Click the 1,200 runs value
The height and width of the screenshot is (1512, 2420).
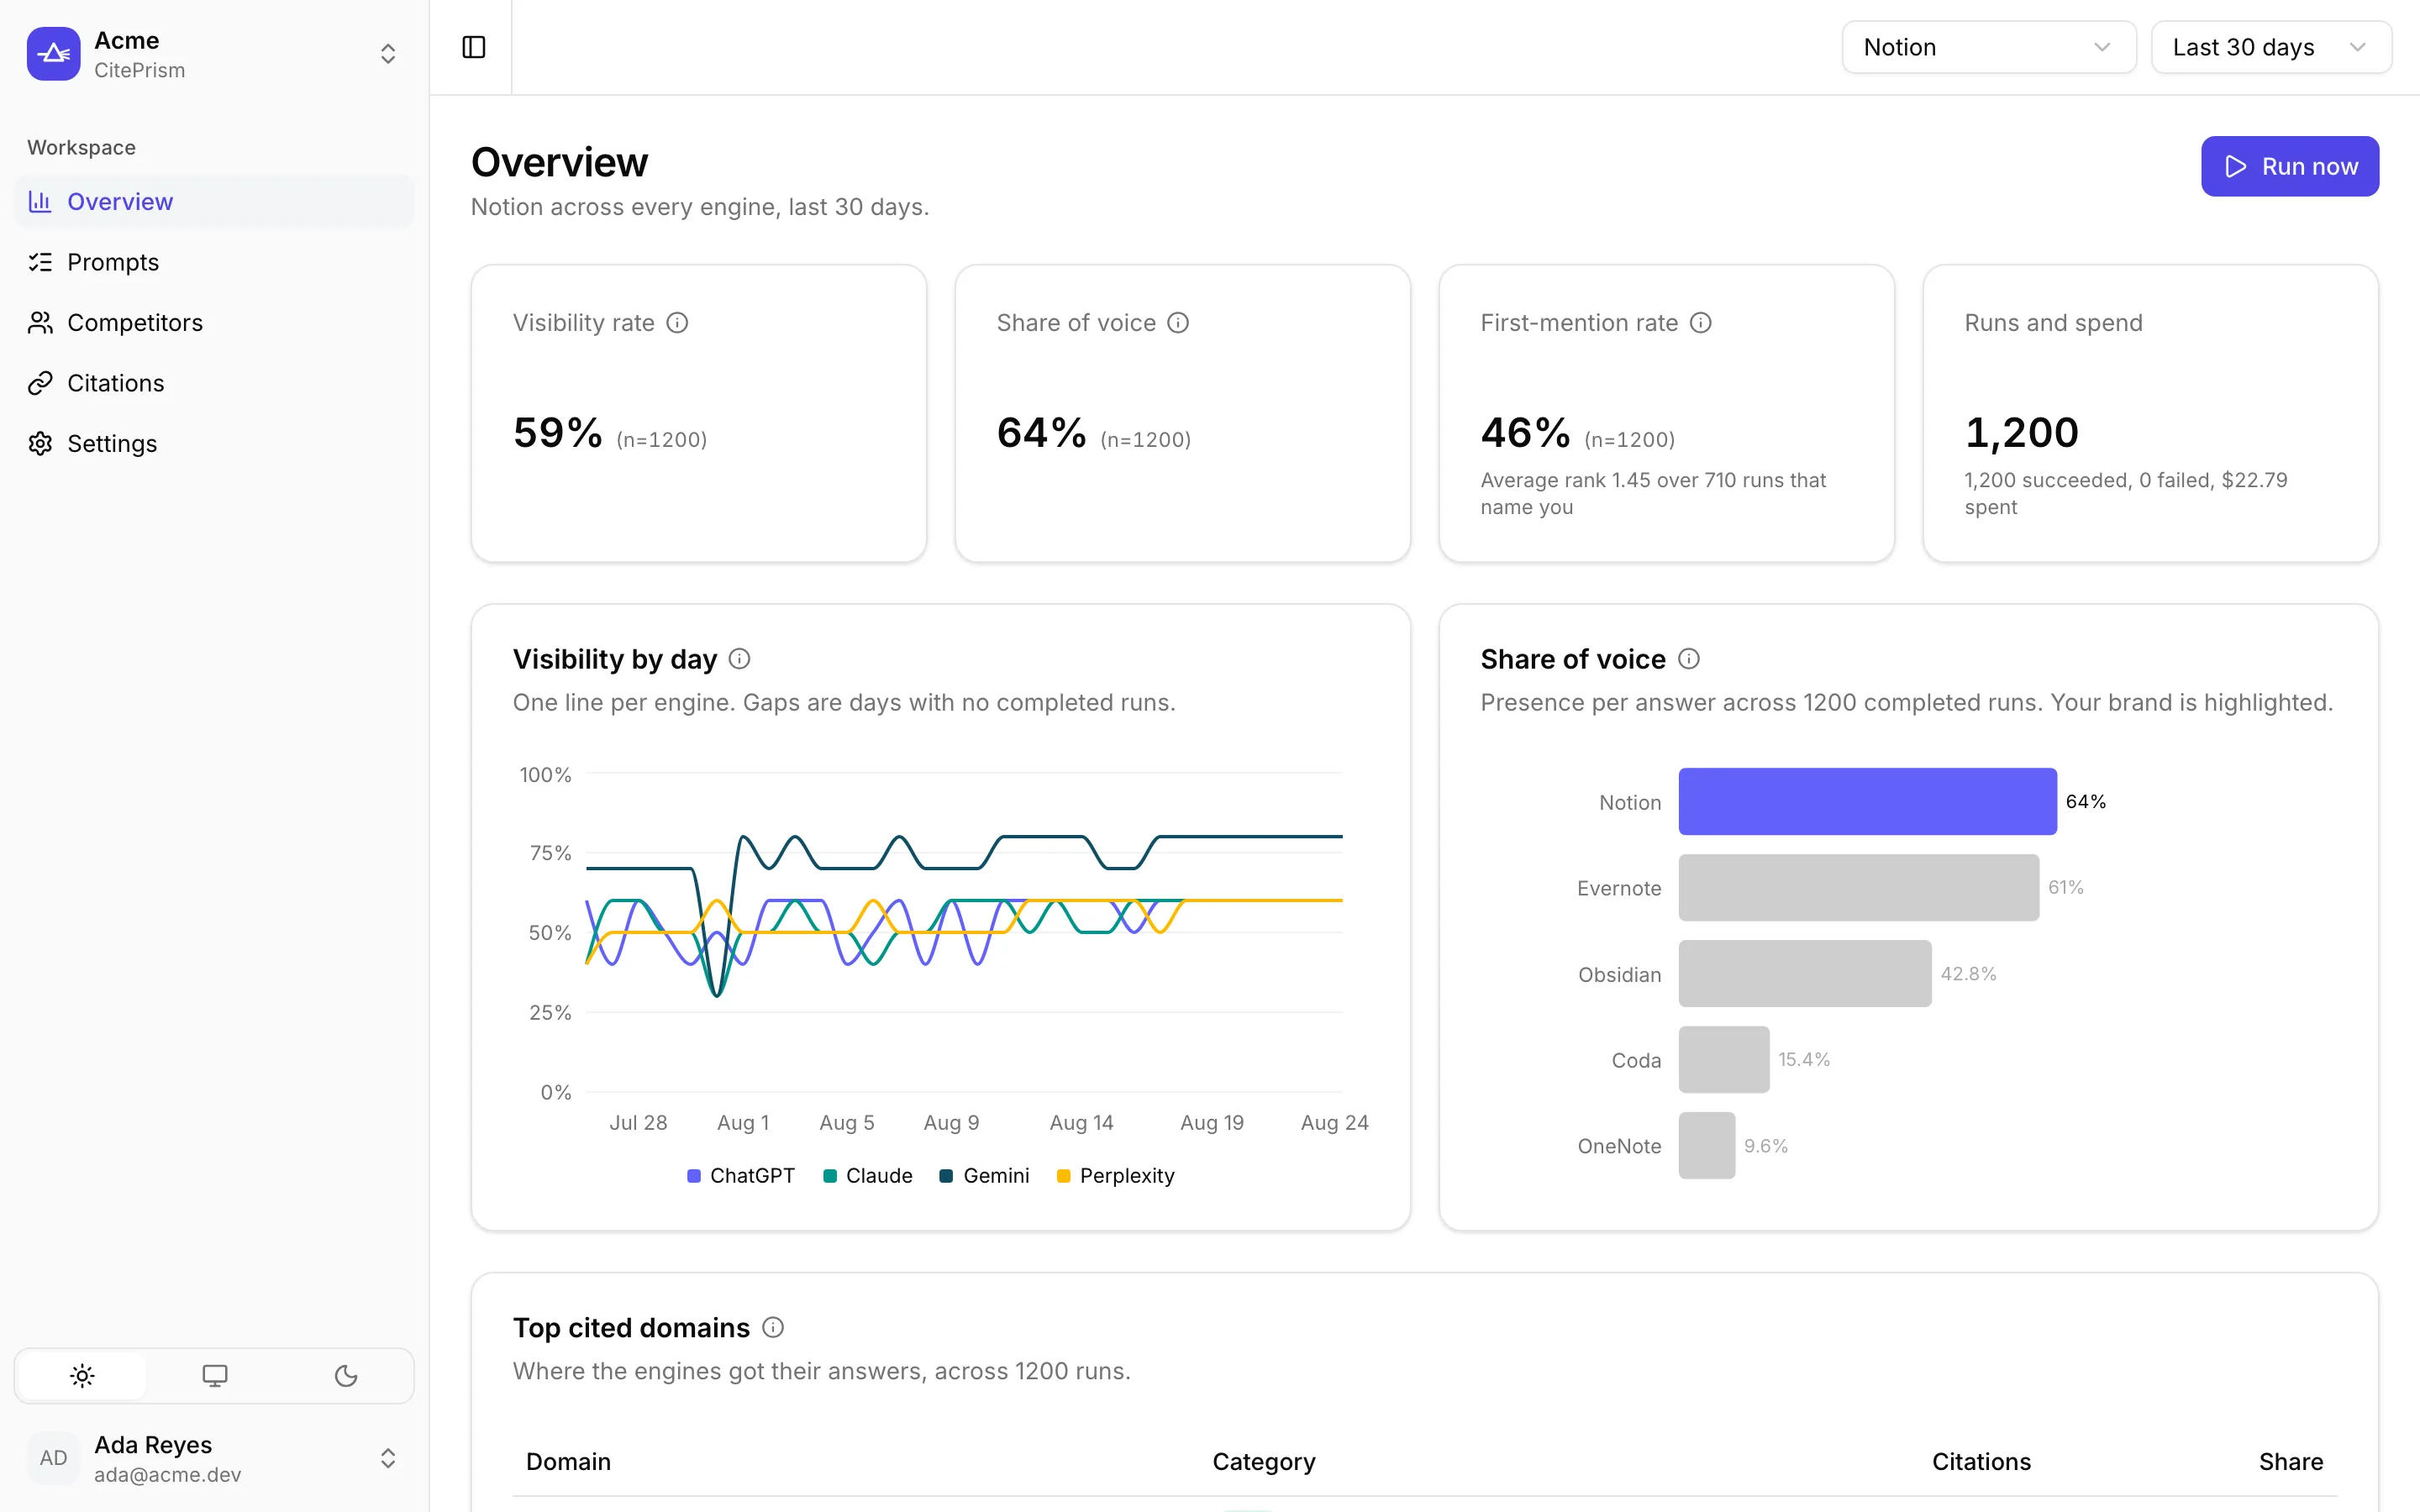coord(2021,433)
